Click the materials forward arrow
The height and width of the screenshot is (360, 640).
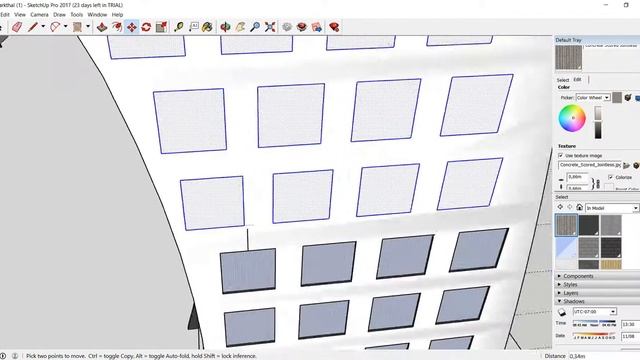[570, 207]
